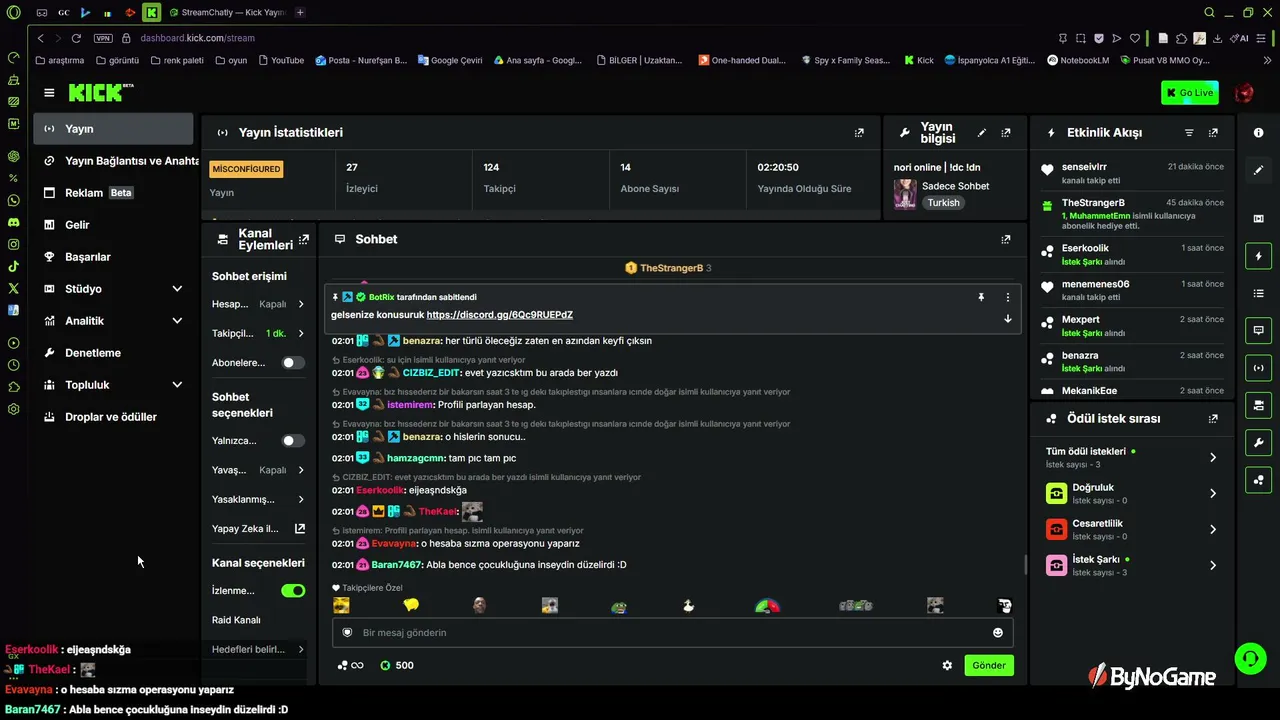Toggle the wrench stream info sidebar icon
Screen dimensions: 1280x720
1258,442
